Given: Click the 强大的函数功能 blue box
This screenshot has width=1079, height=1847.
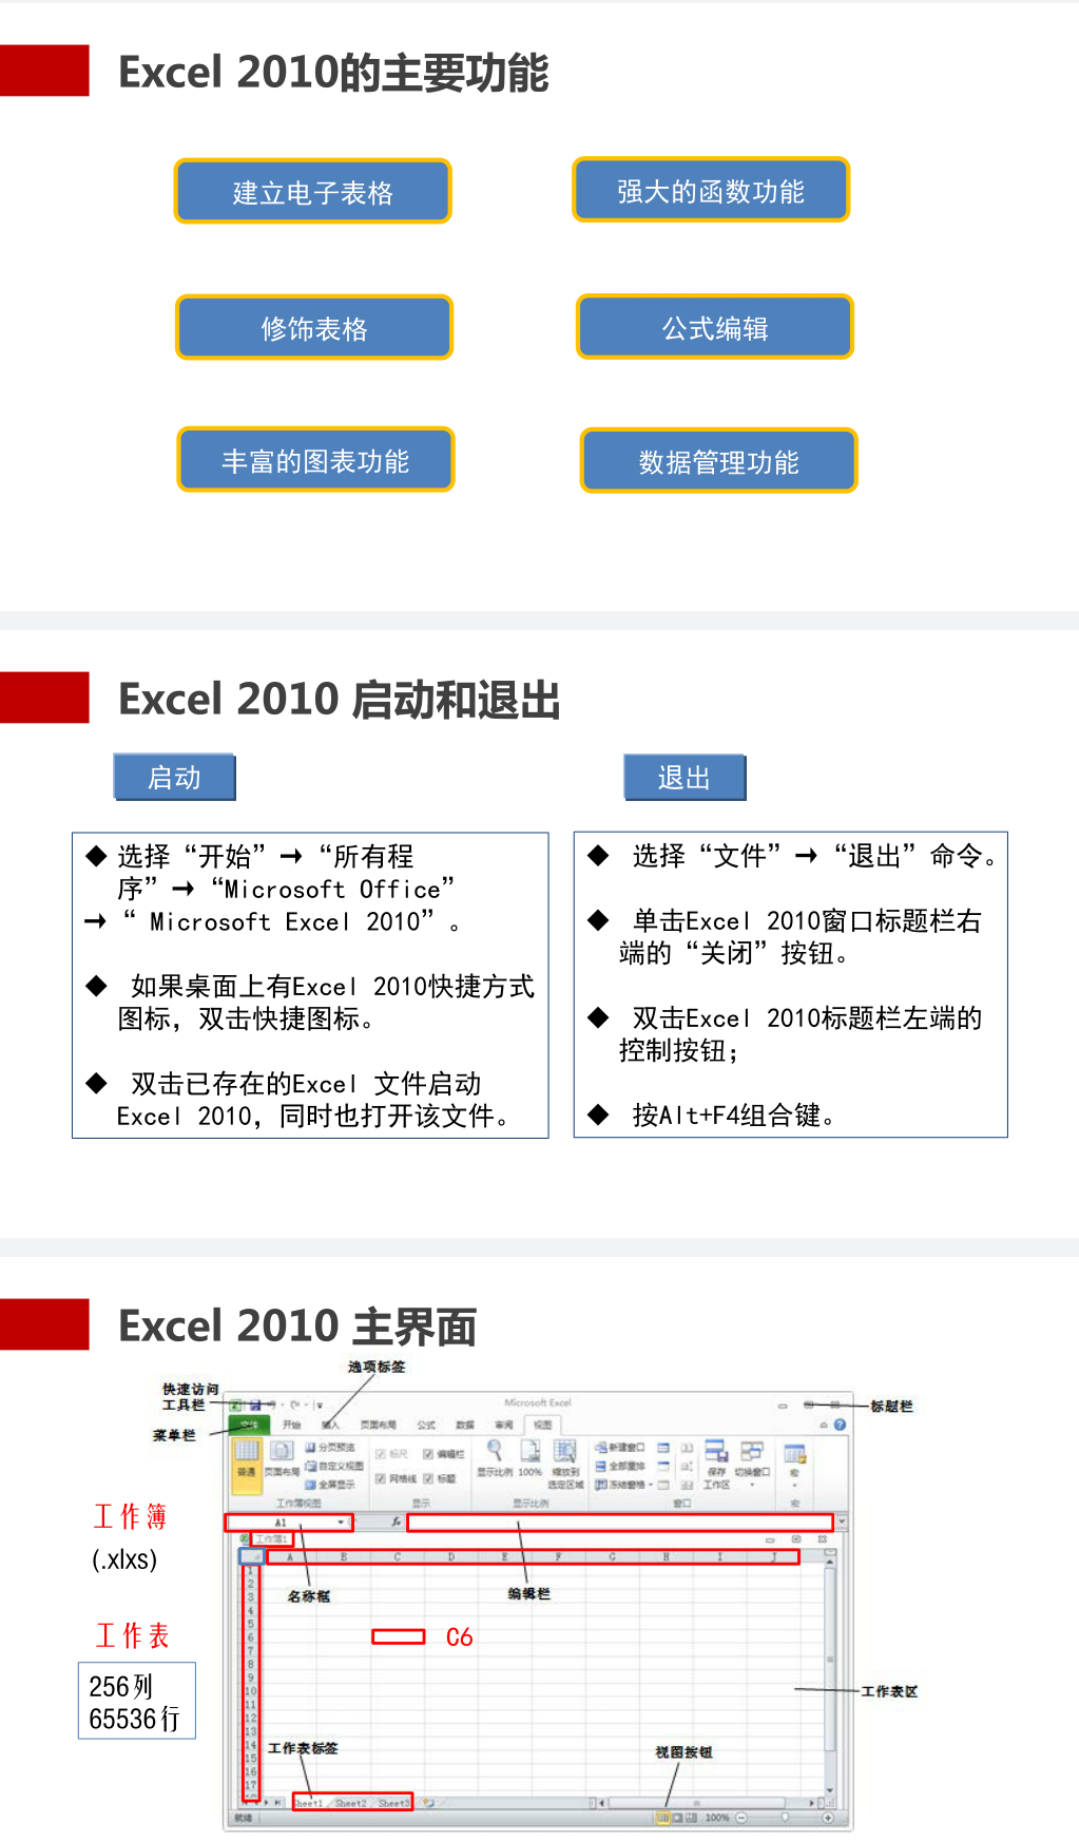Looking at the screenshot, I should point(711,190).
